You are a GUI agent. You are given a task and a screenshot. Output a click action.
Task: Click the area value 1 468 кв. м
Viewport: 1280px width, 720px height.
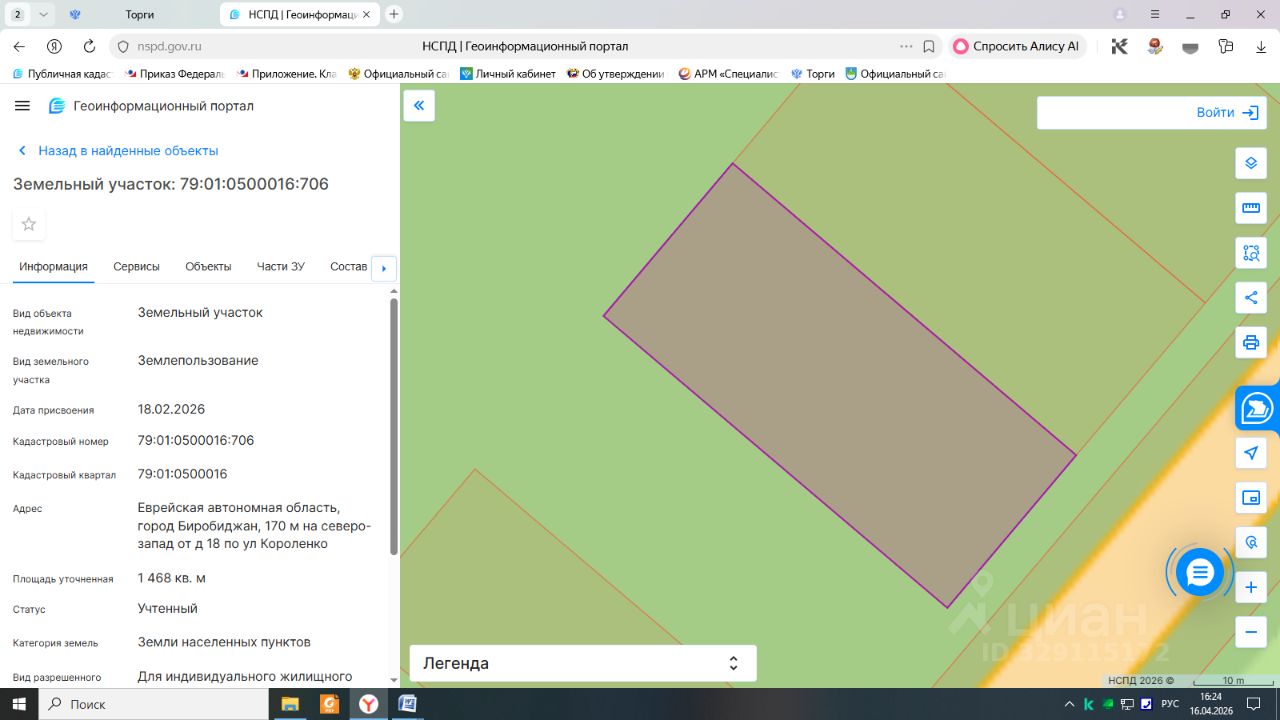click(x=172, y=578)
